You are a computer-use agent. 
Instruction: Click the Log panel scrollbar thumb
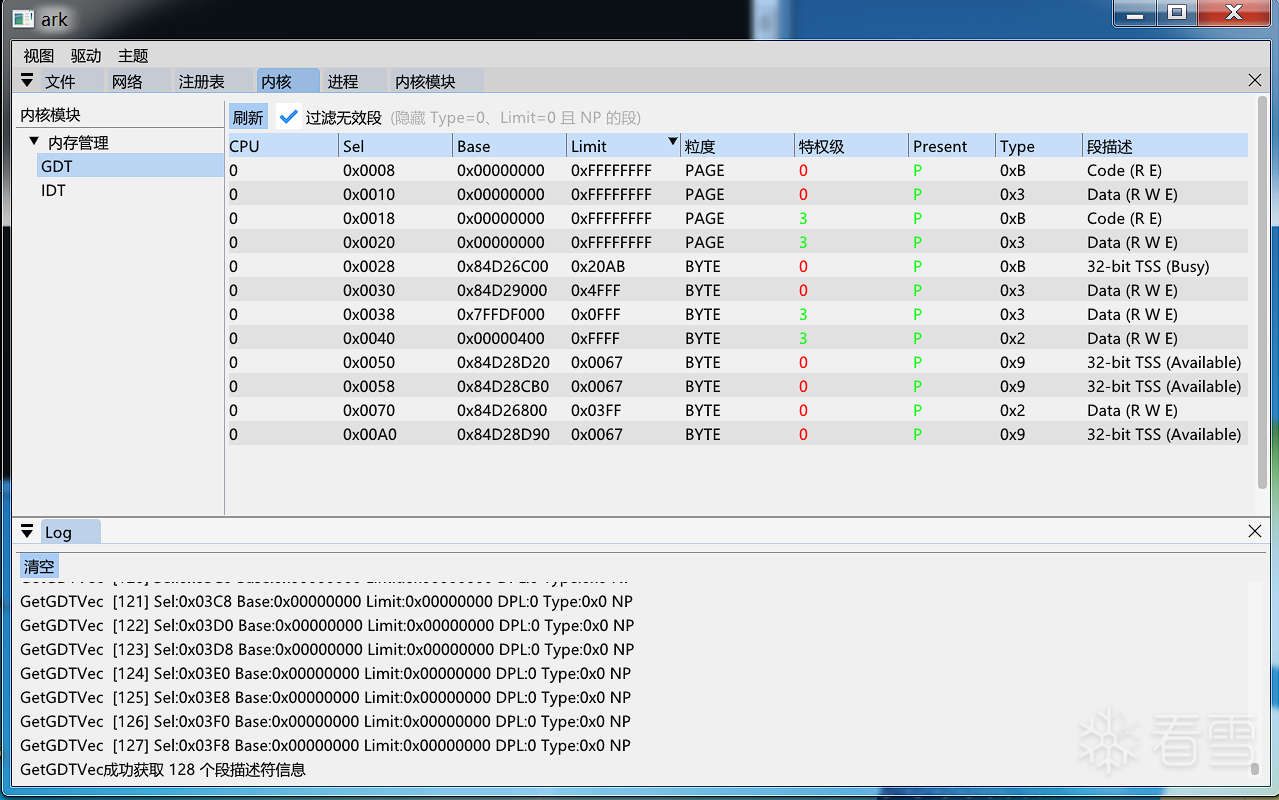[1254, 768]
